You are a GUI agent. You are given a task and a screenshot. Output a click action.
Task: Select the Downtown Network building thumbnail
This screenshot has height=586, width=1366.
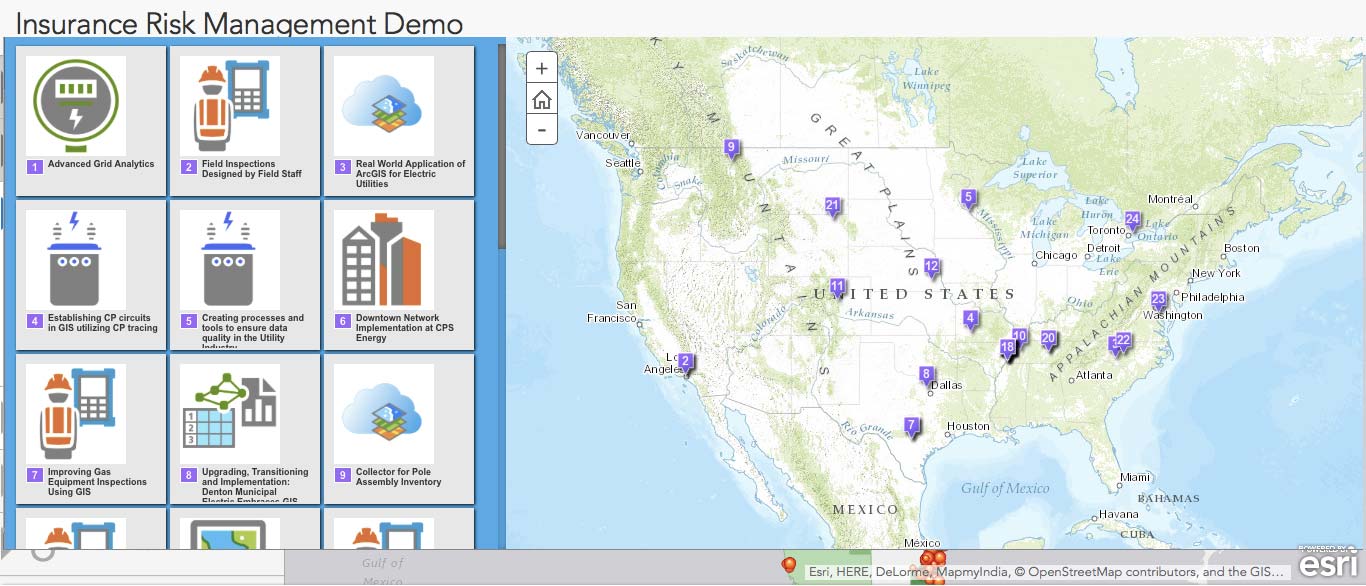coord(384,259)
